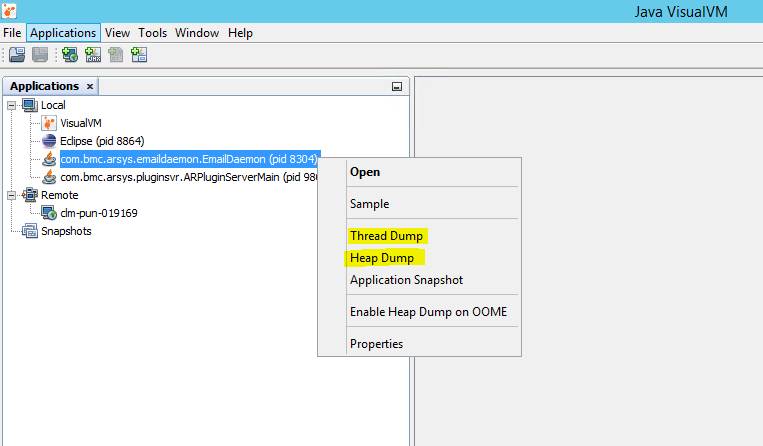Select the Remote tree label
Screen dimensions: 763x446
(59, 195)
